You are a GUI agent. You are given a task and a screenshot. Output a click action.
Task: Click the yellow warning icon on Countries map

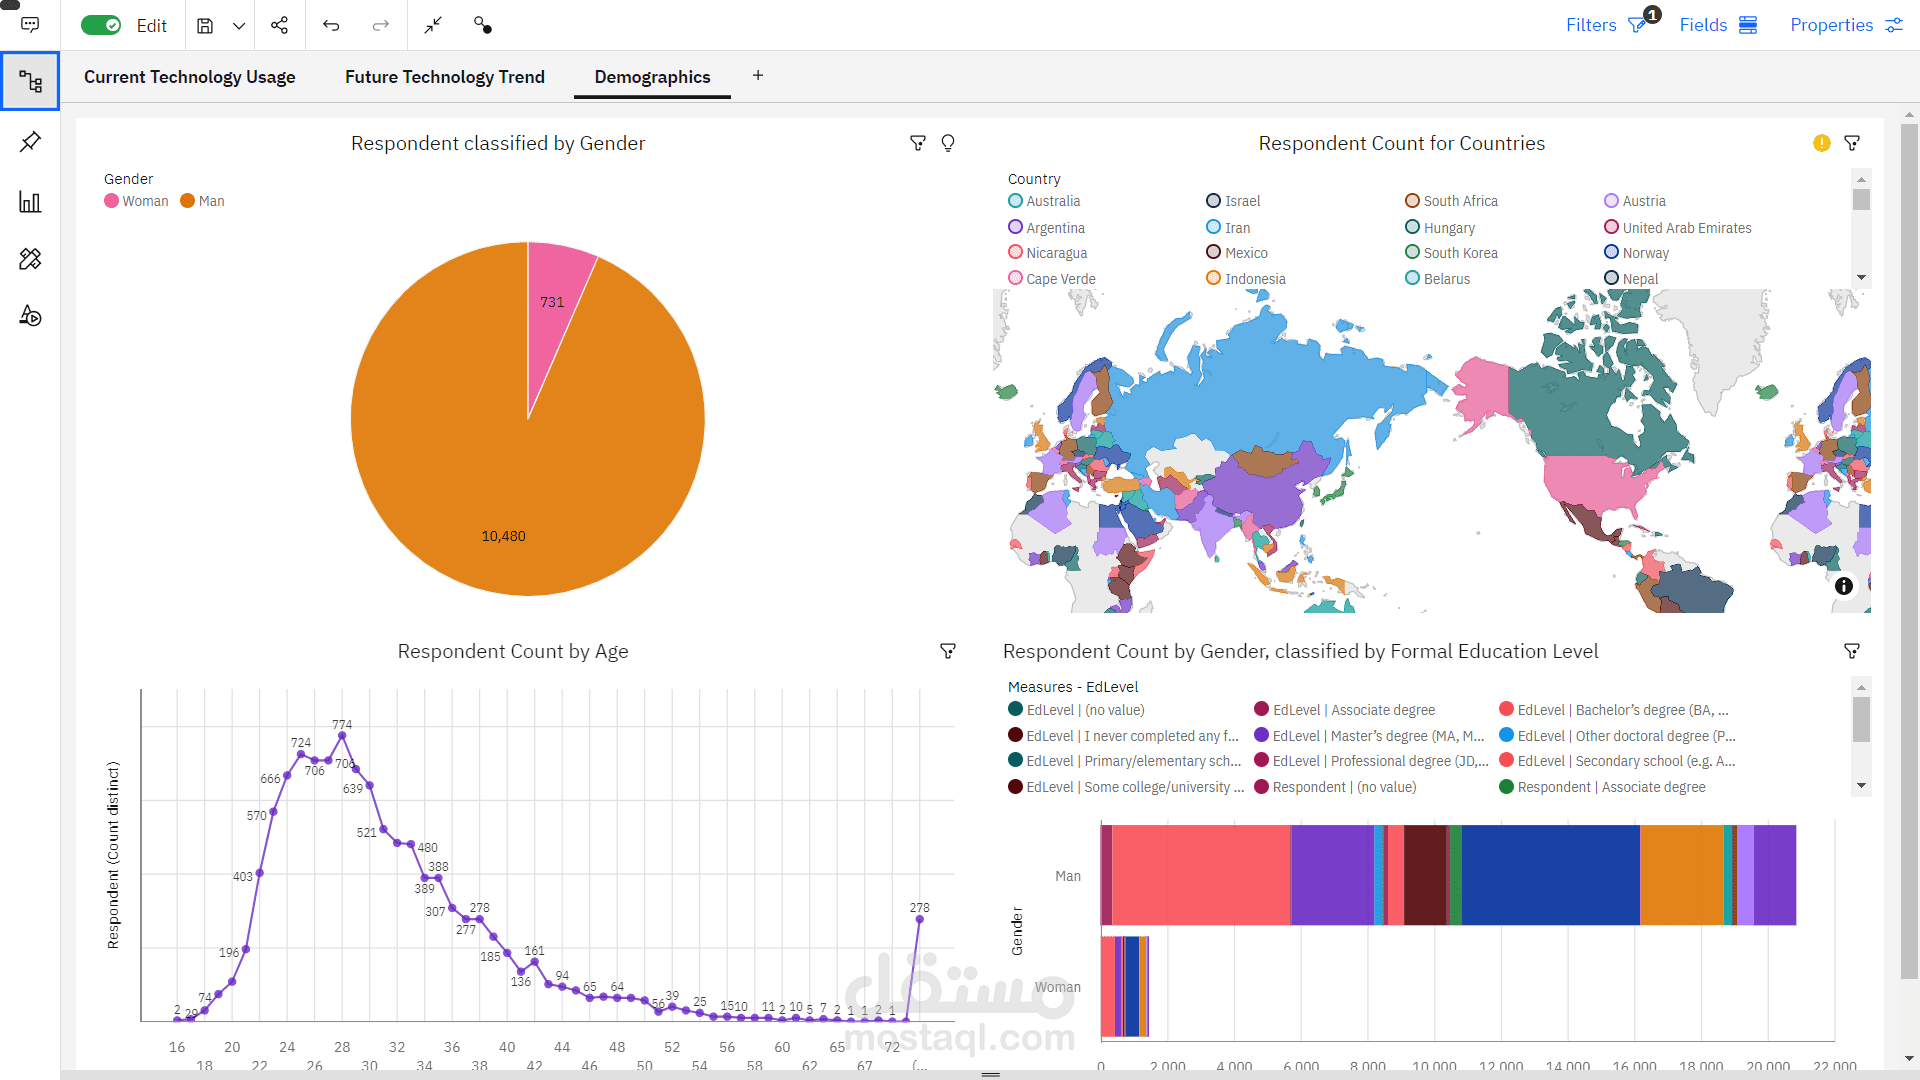pyautogui.click(x=1821, y=143)
